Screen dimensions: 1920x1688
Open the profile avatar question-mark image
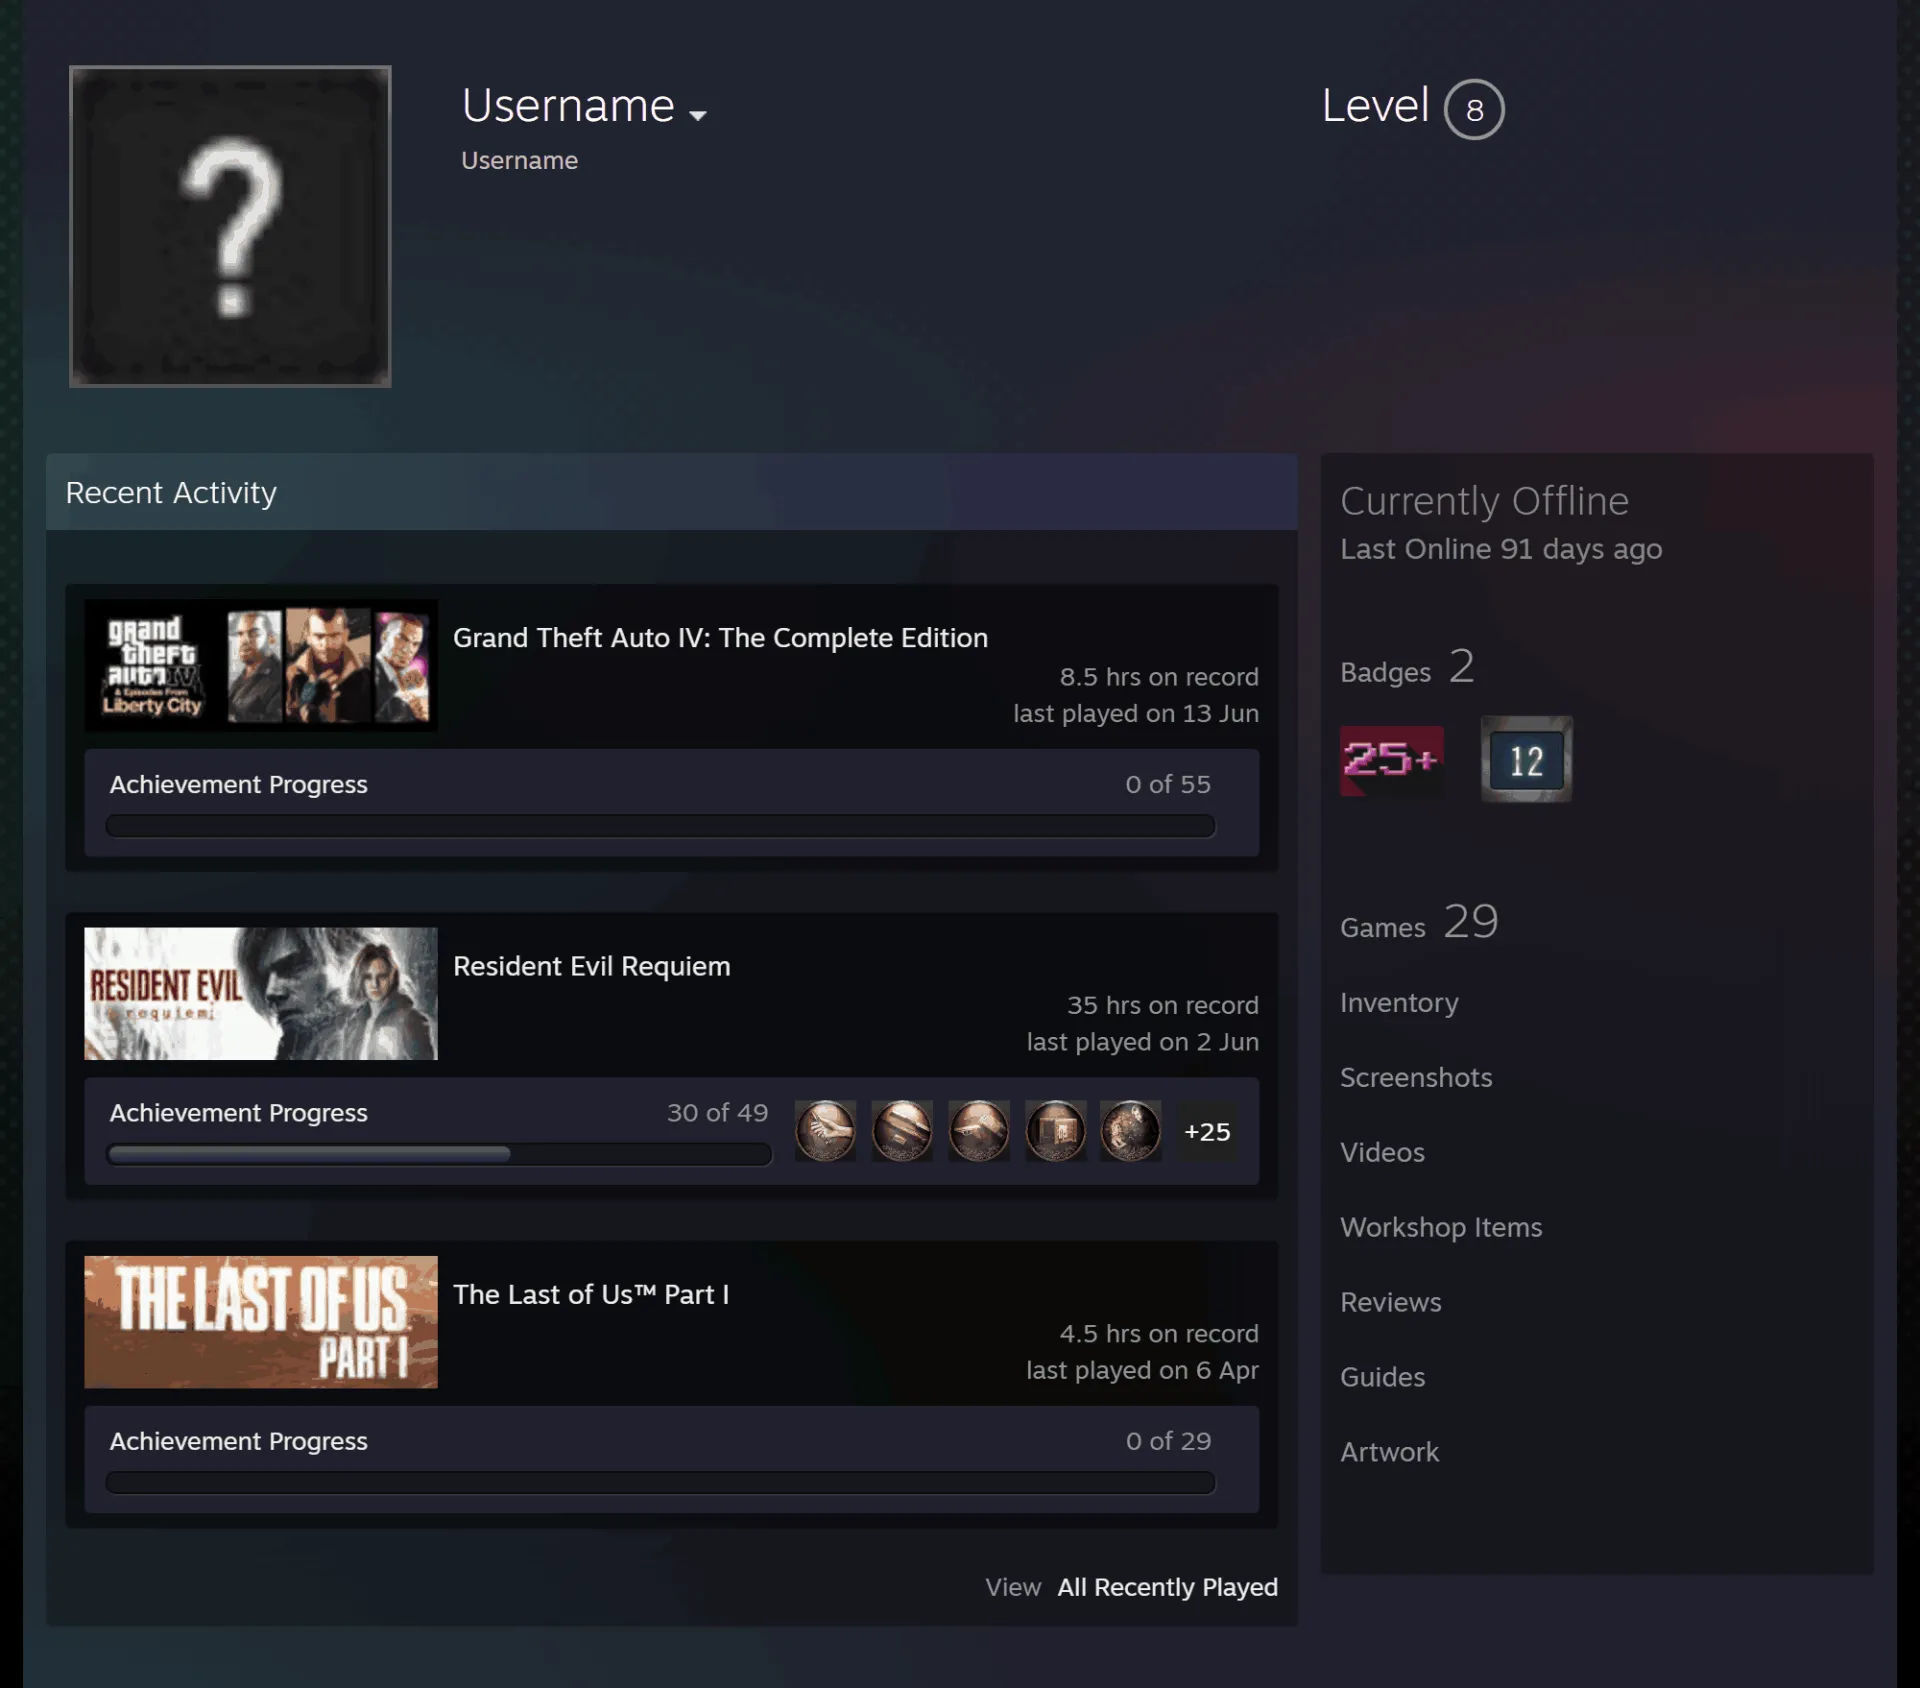click(x=230, y=226)
